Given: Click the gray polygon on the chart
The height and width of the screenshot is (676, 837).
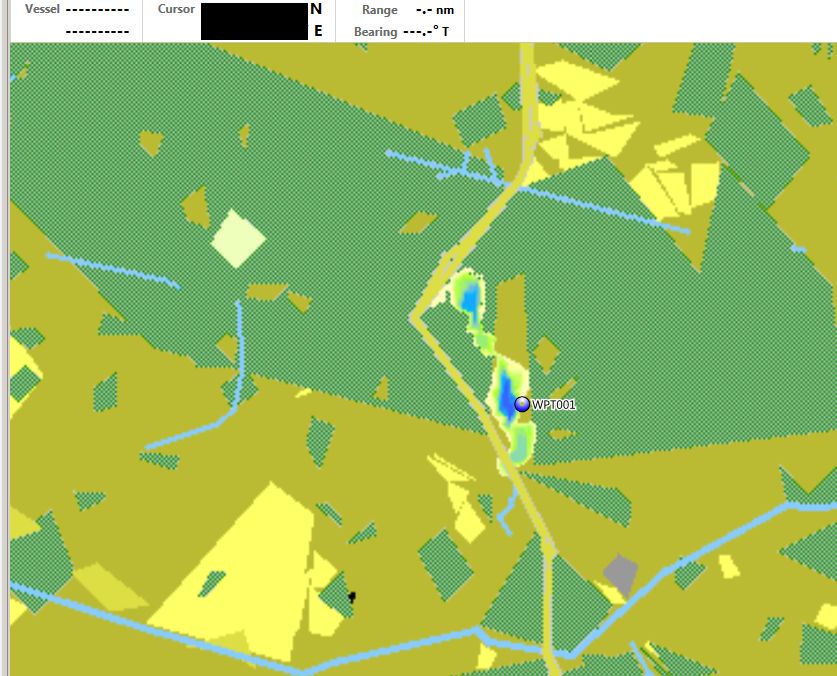Looking at the screenshot, I should (x=620, y=574).
